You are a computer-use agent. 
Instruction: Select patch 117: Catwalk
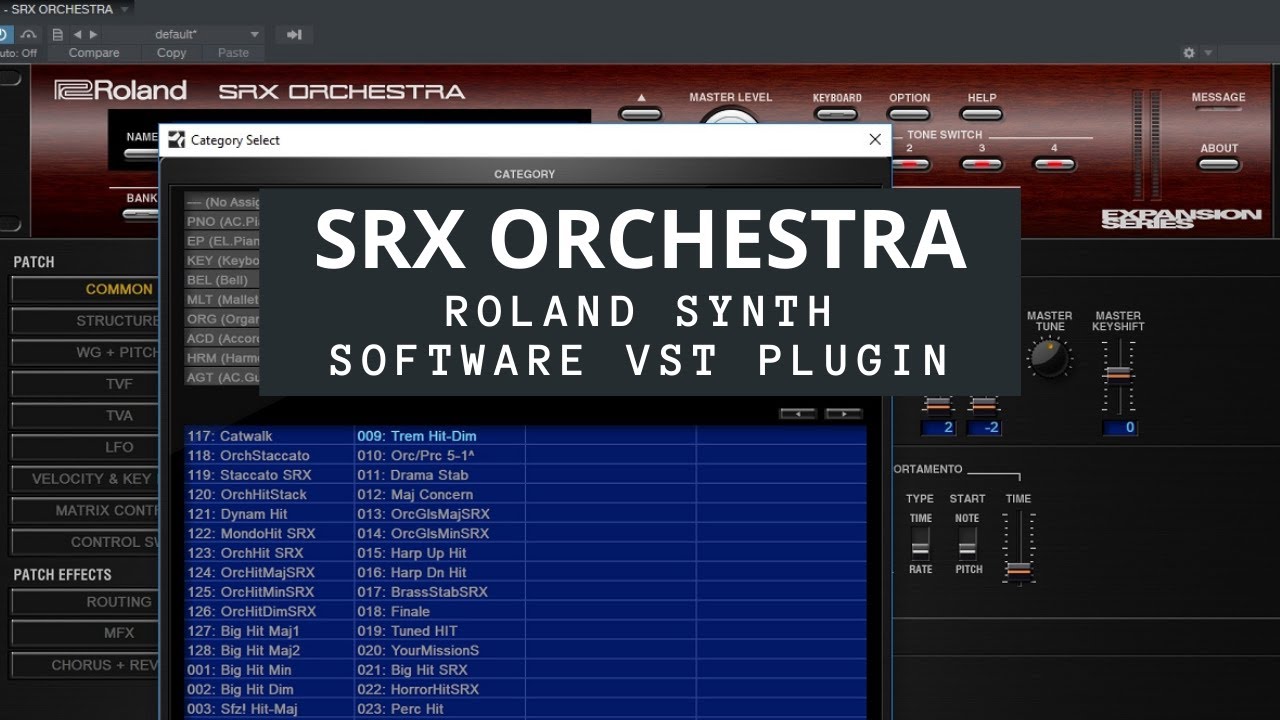[270, 436]
